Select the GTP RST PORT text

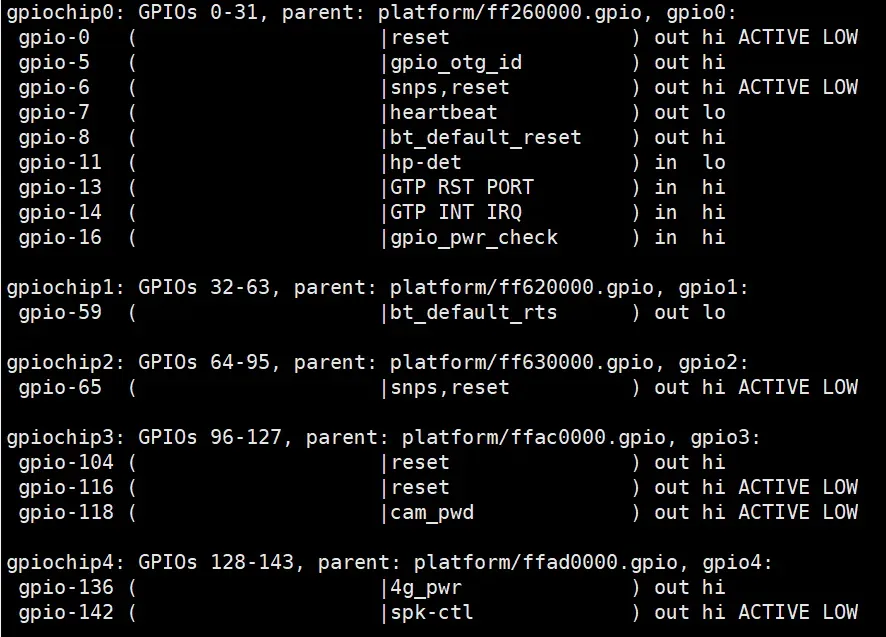coord(462,187)
